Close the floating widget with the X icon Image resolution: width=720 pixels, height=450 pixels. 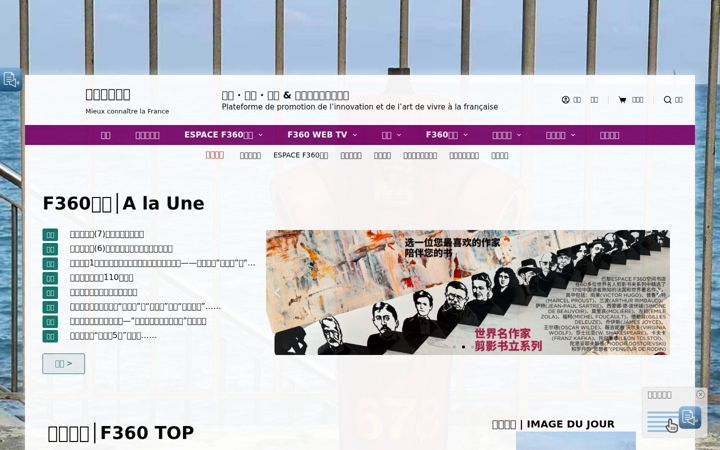pyautogui.click(x=700, y=394)
